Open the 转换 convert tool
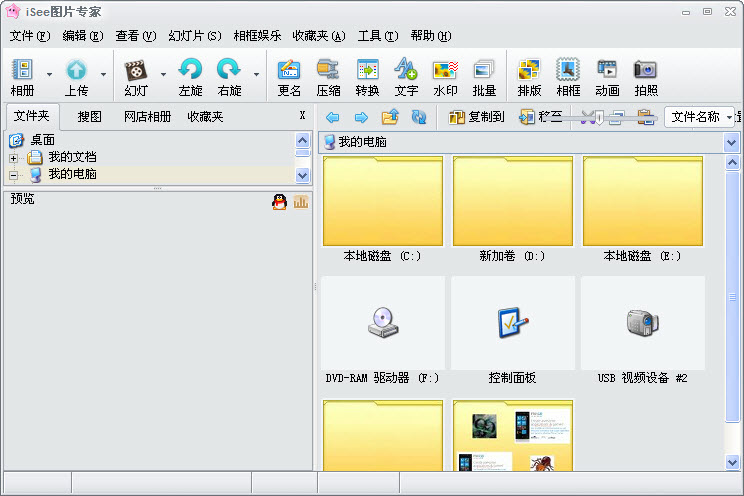The height and width of the screenshot is (496, 744). [x=367, y=77]
